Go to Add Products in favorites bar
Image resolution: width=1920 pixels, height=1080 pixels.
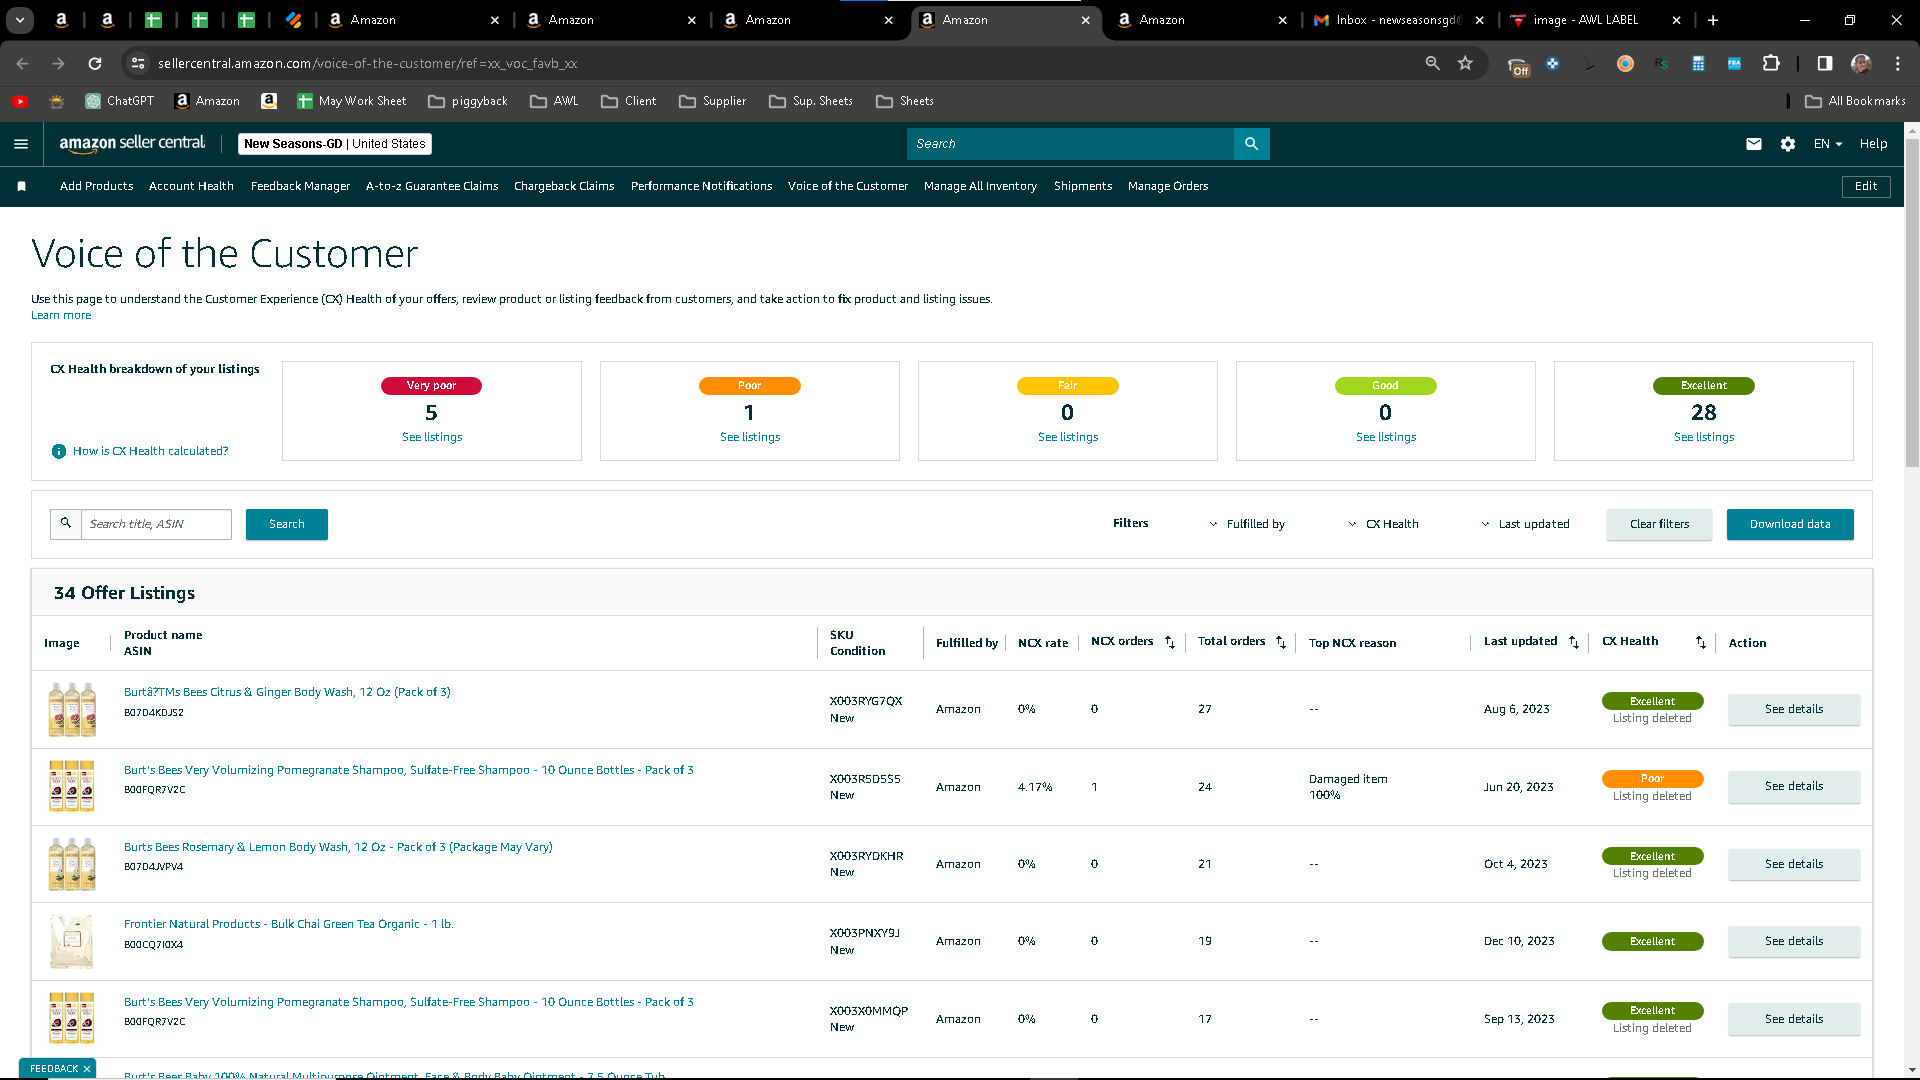click(96, 186)
